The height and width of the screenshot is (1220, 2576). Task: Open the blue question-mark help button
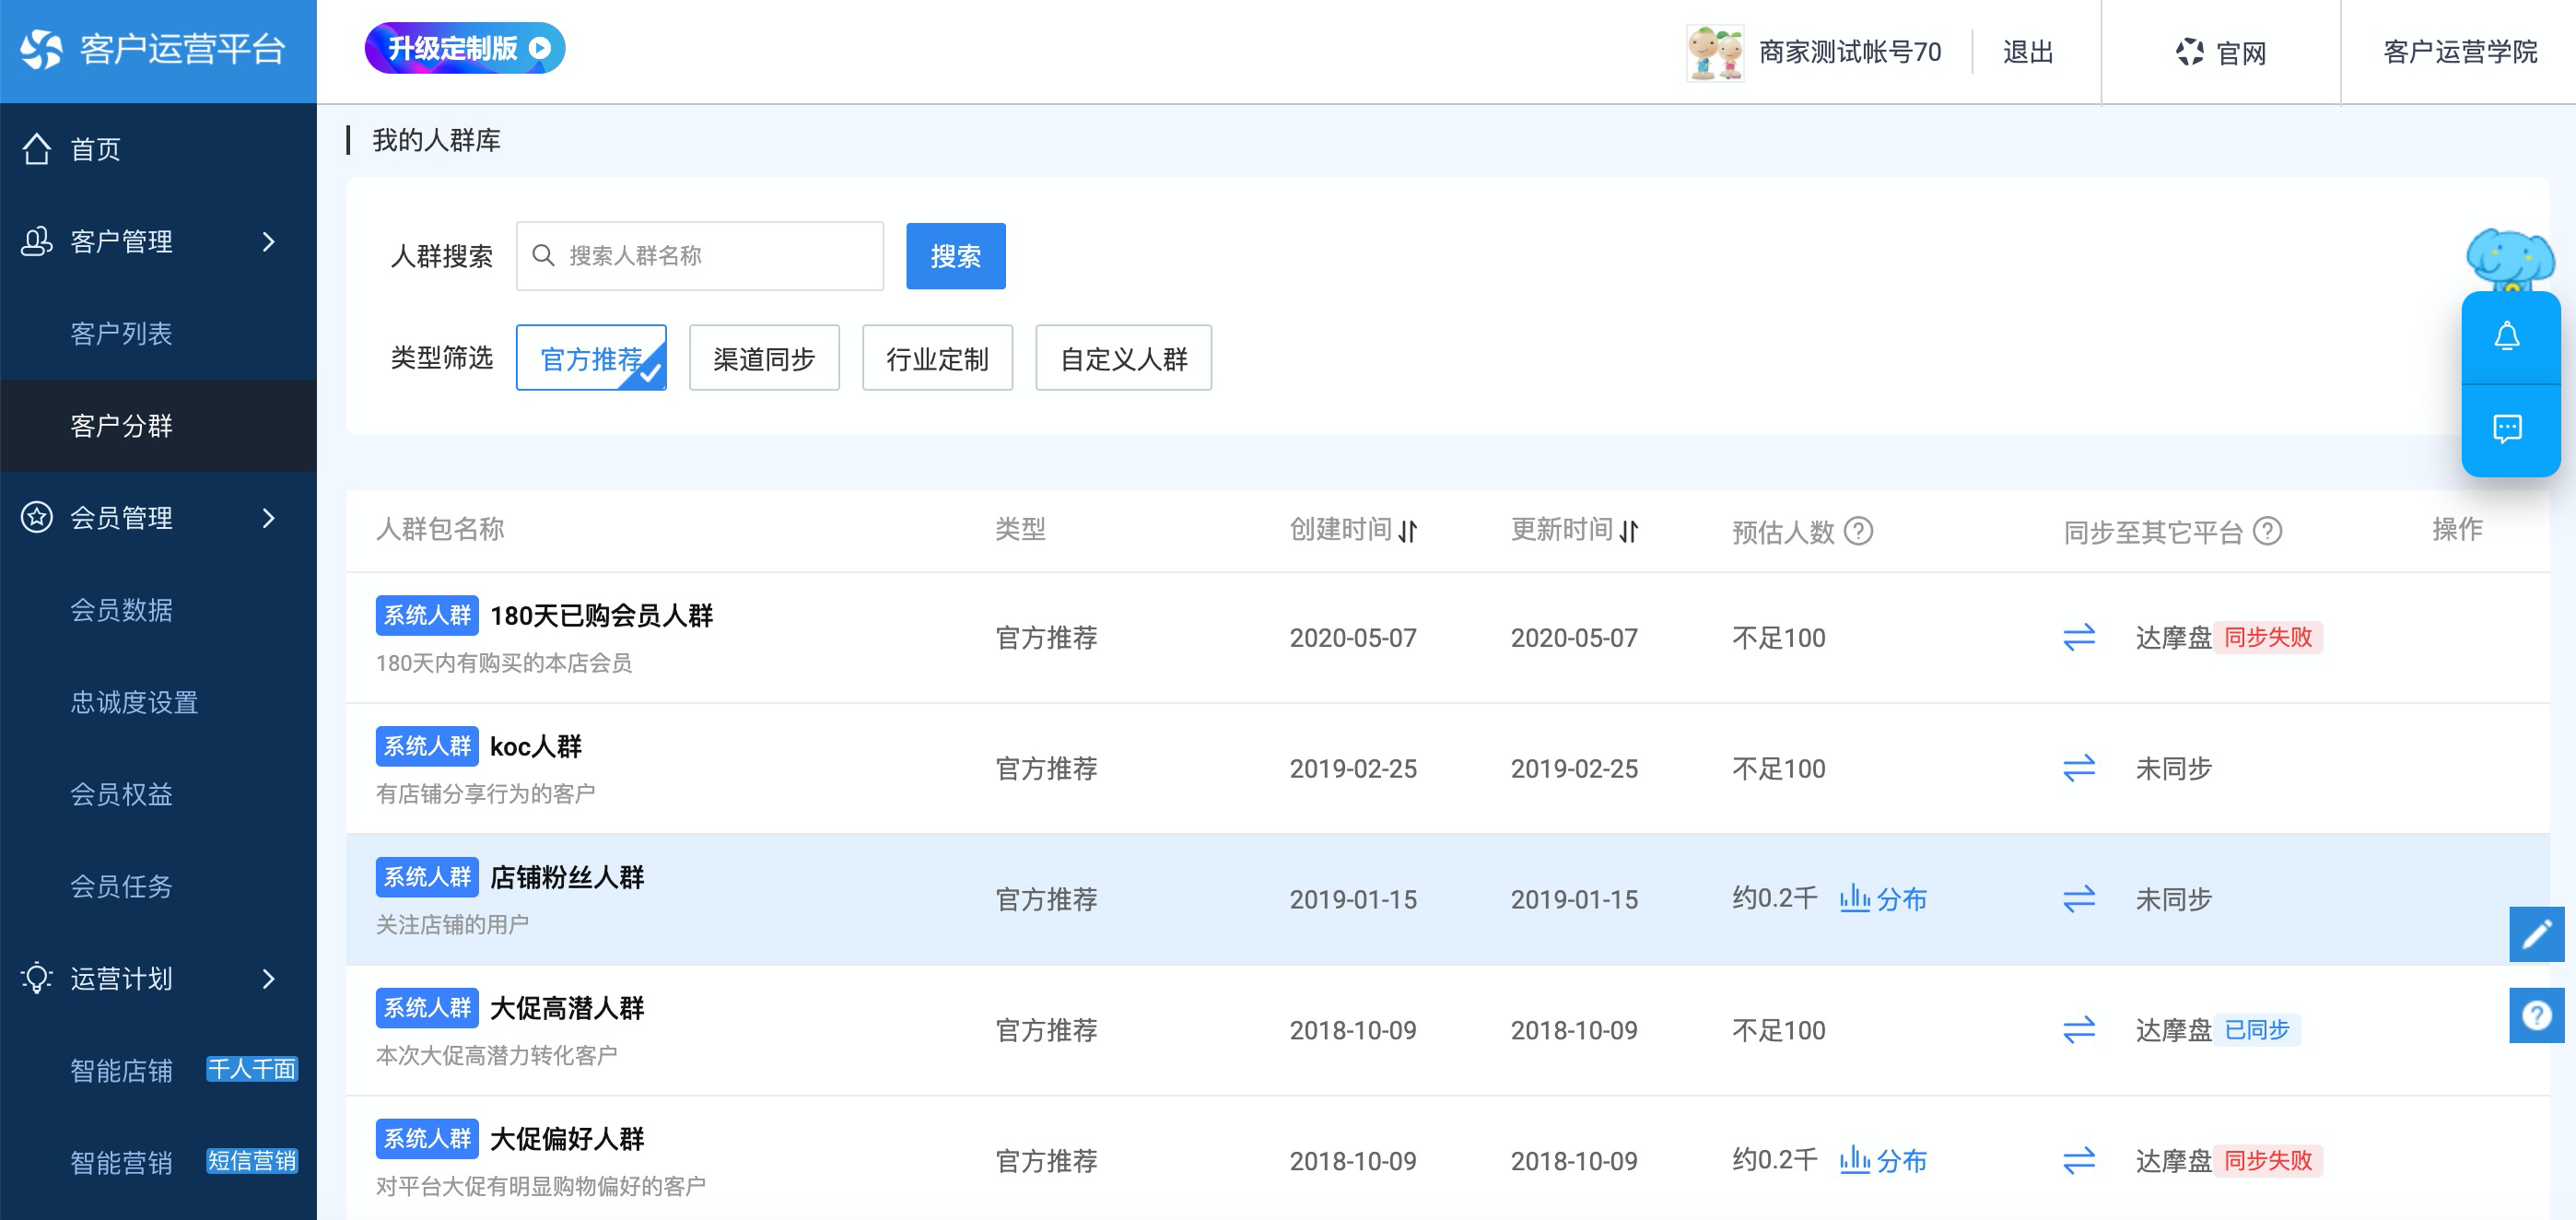point(2536,1015)
